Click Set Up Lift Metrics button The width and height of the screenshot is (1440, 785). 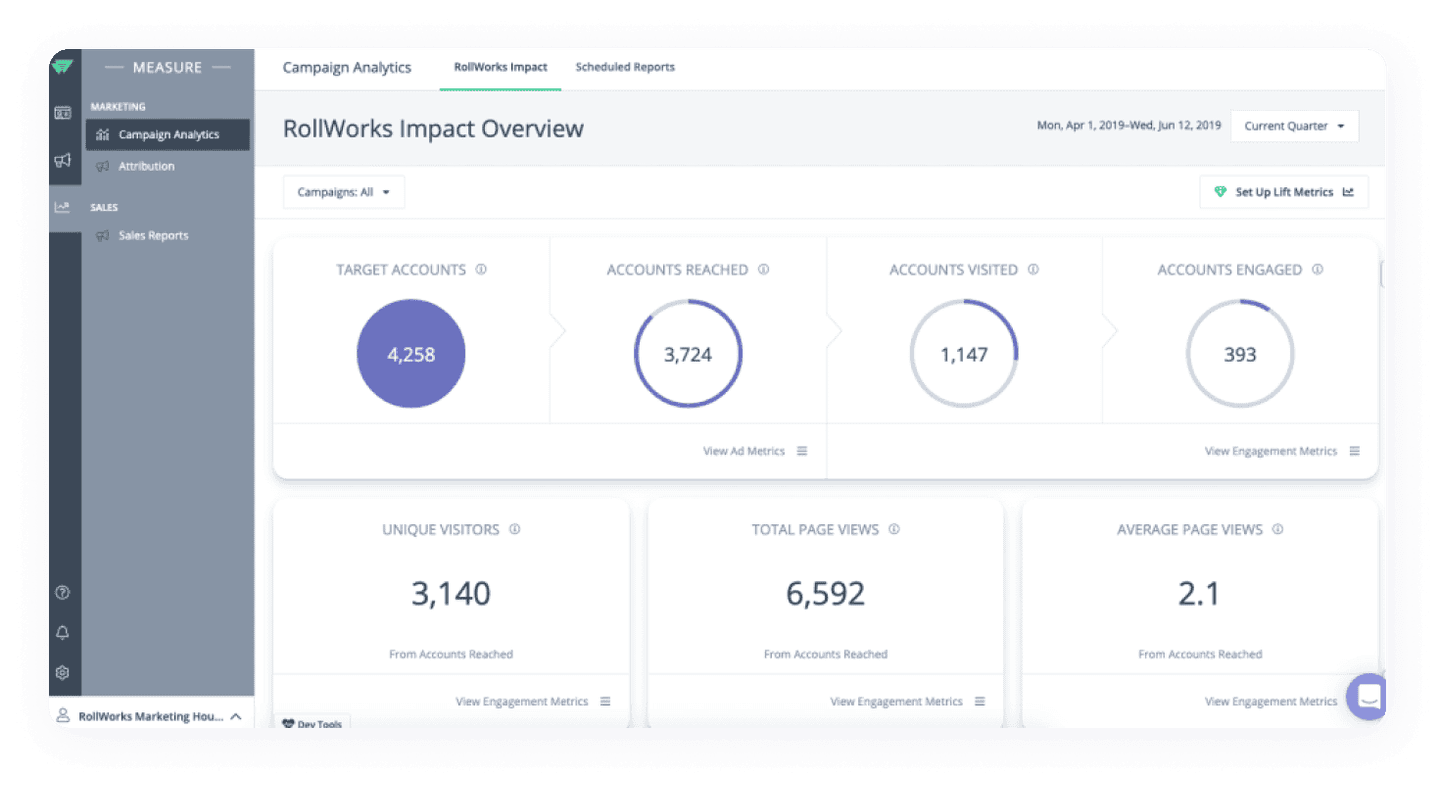[1284, 192]
